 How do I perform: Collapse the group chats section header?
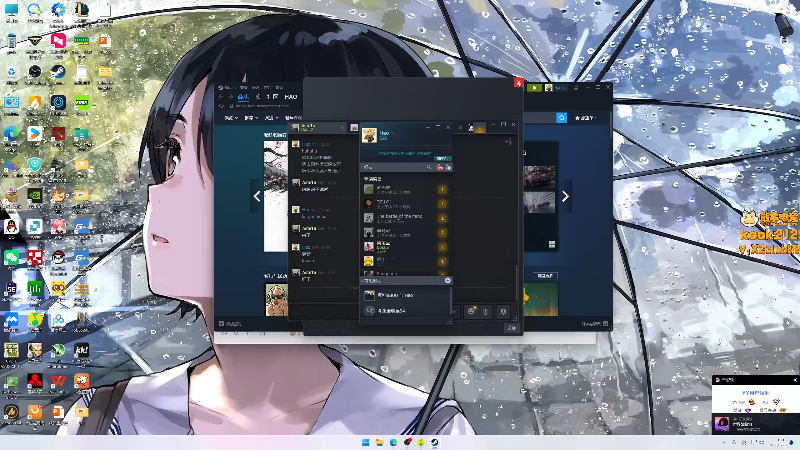373,281
